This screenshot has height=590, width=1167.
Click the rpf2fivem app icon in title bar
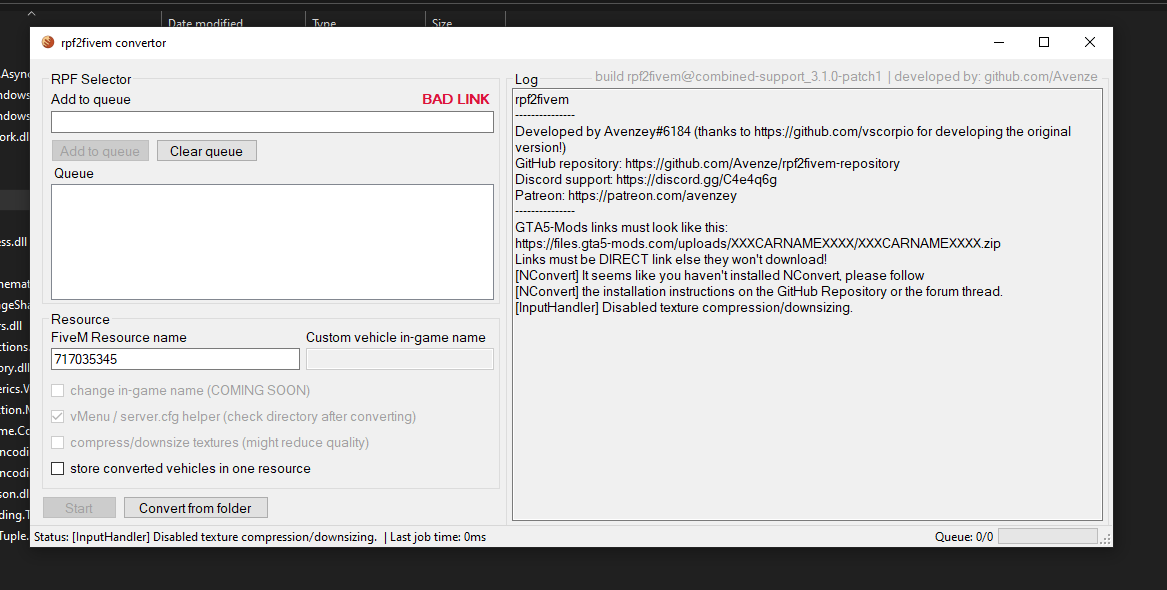(x=48, y=42)
